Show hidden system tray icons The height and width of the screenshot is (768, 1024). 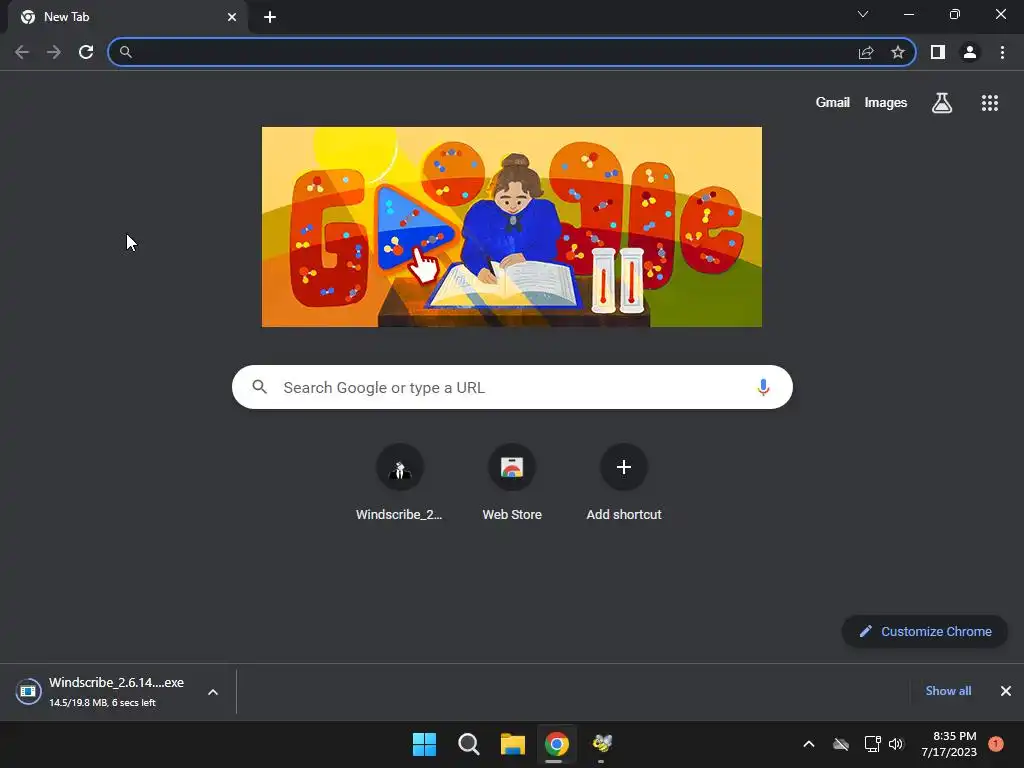[808, 744]
